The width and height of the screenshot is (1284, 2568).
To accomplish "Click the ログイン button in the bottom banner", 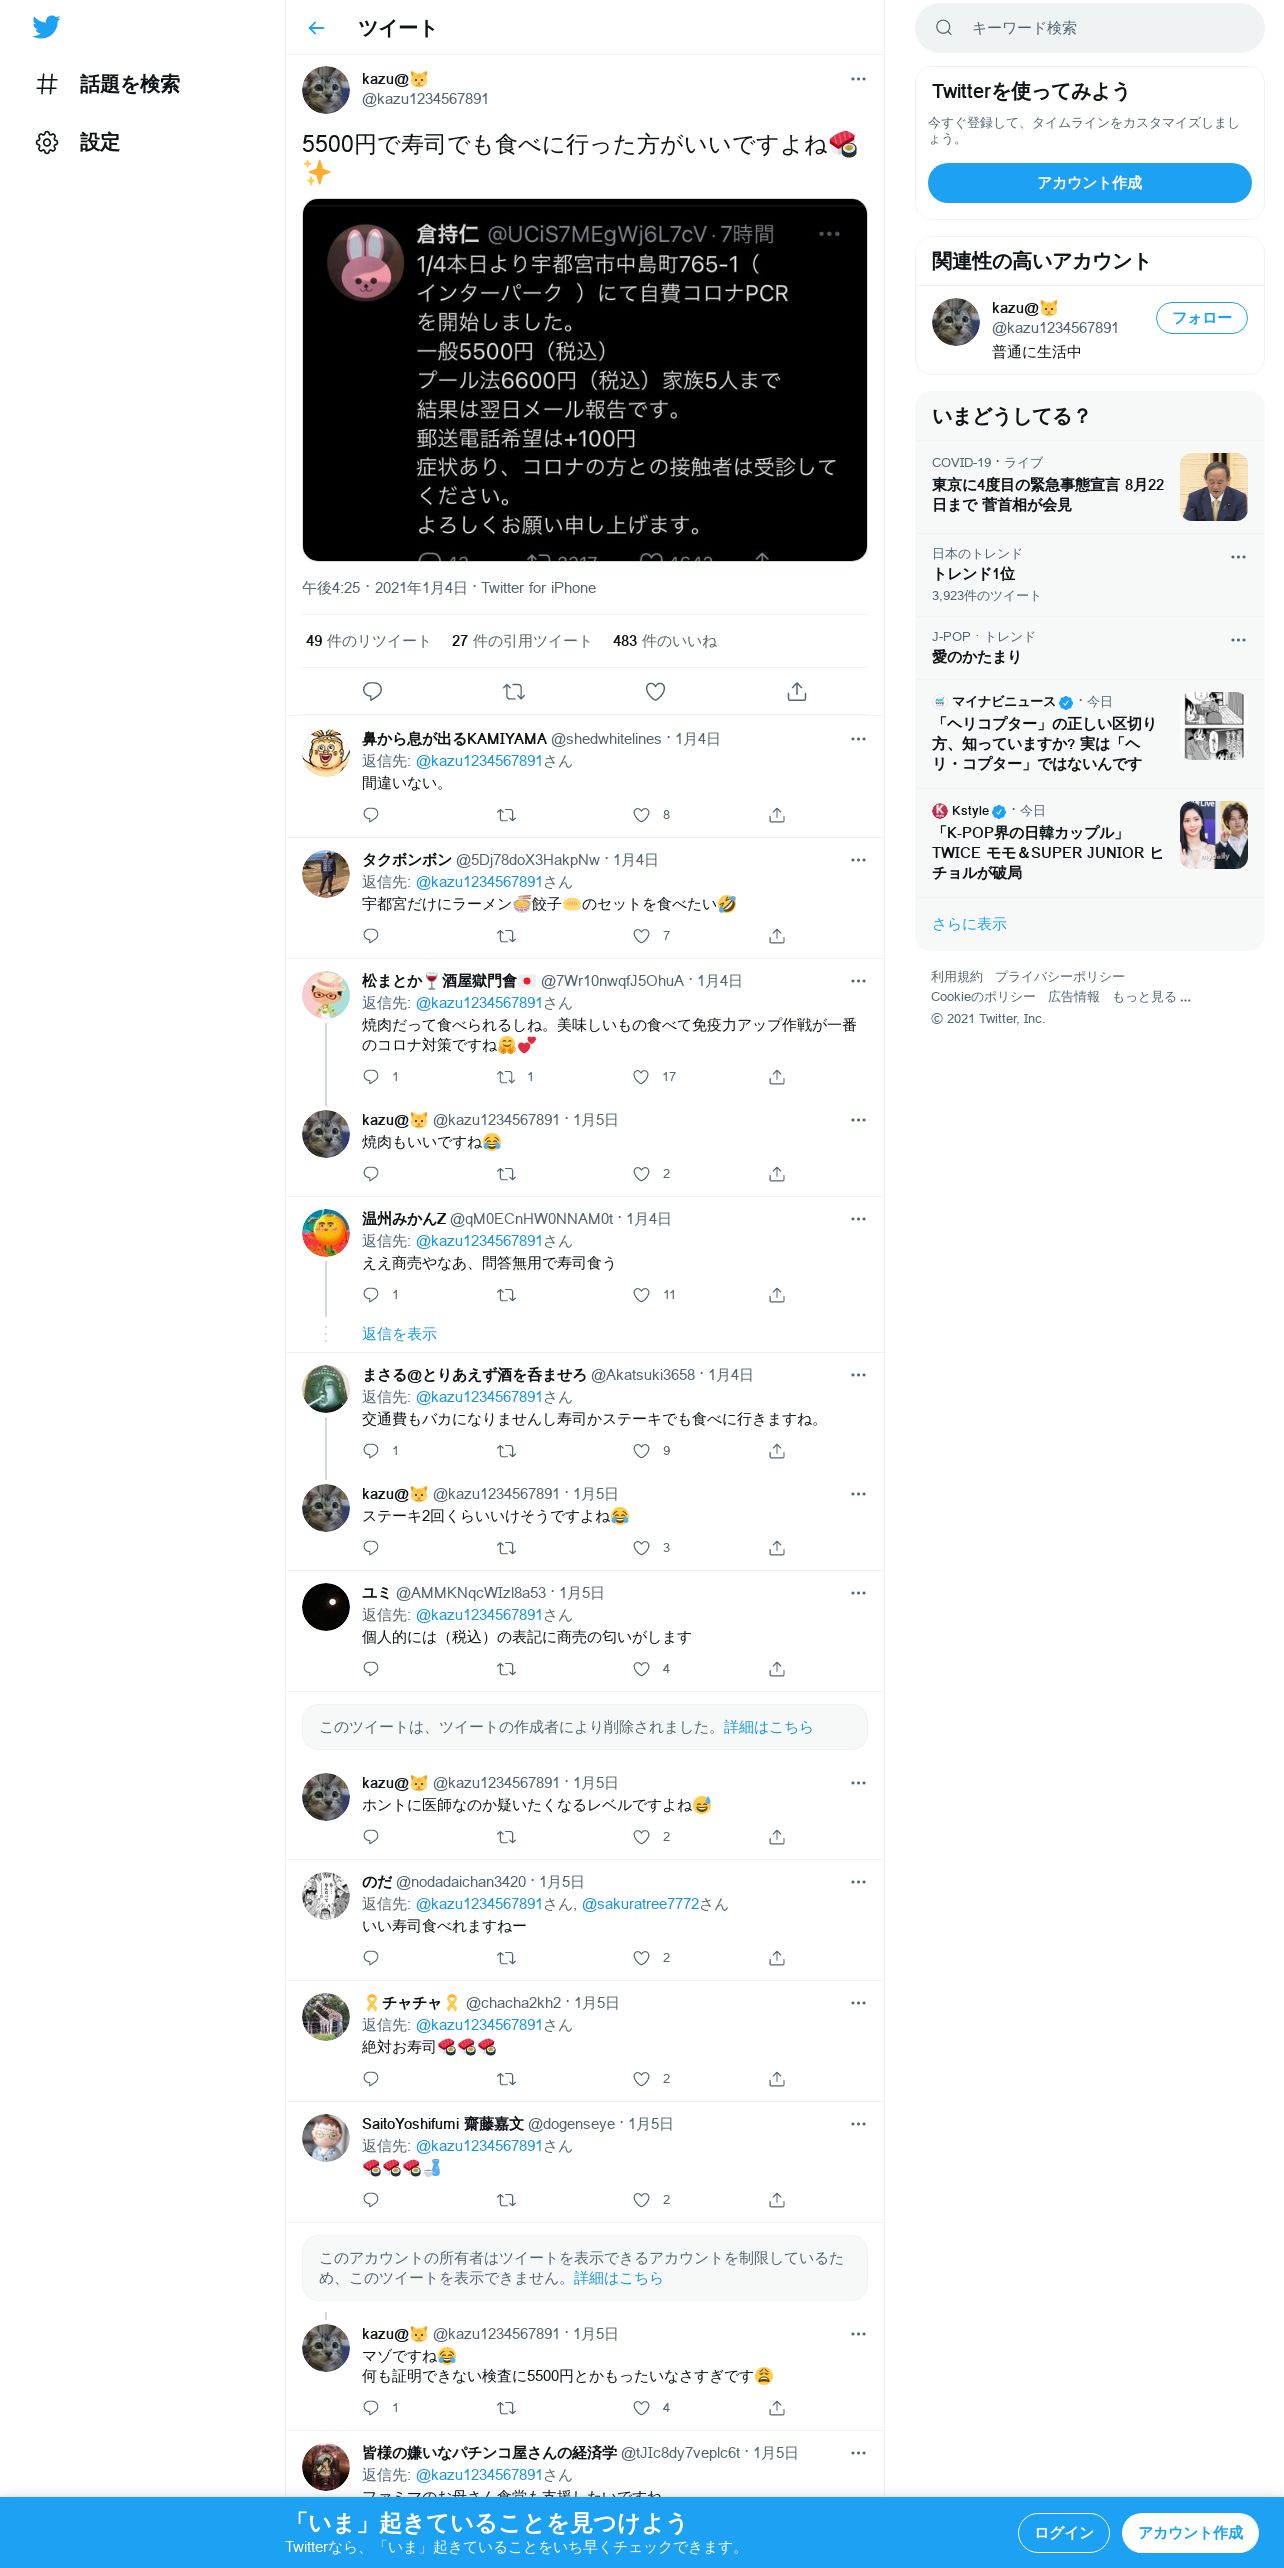I will (x=1063, y=2533).
